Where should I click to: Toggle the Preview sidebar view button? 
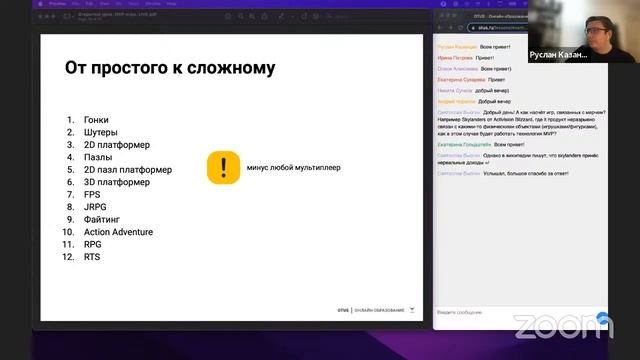[x=67, y=16]
